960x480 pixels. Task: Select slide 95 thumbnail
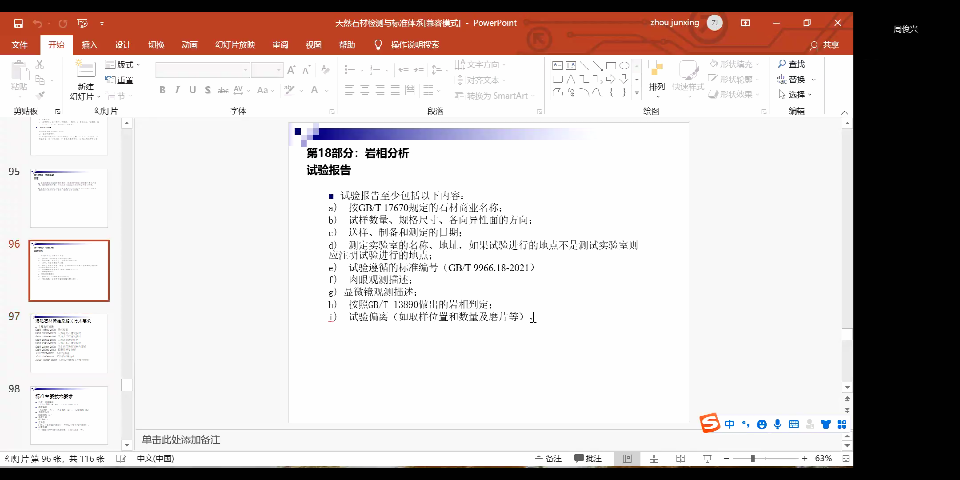pyautogui.click(x=69, y=198)
